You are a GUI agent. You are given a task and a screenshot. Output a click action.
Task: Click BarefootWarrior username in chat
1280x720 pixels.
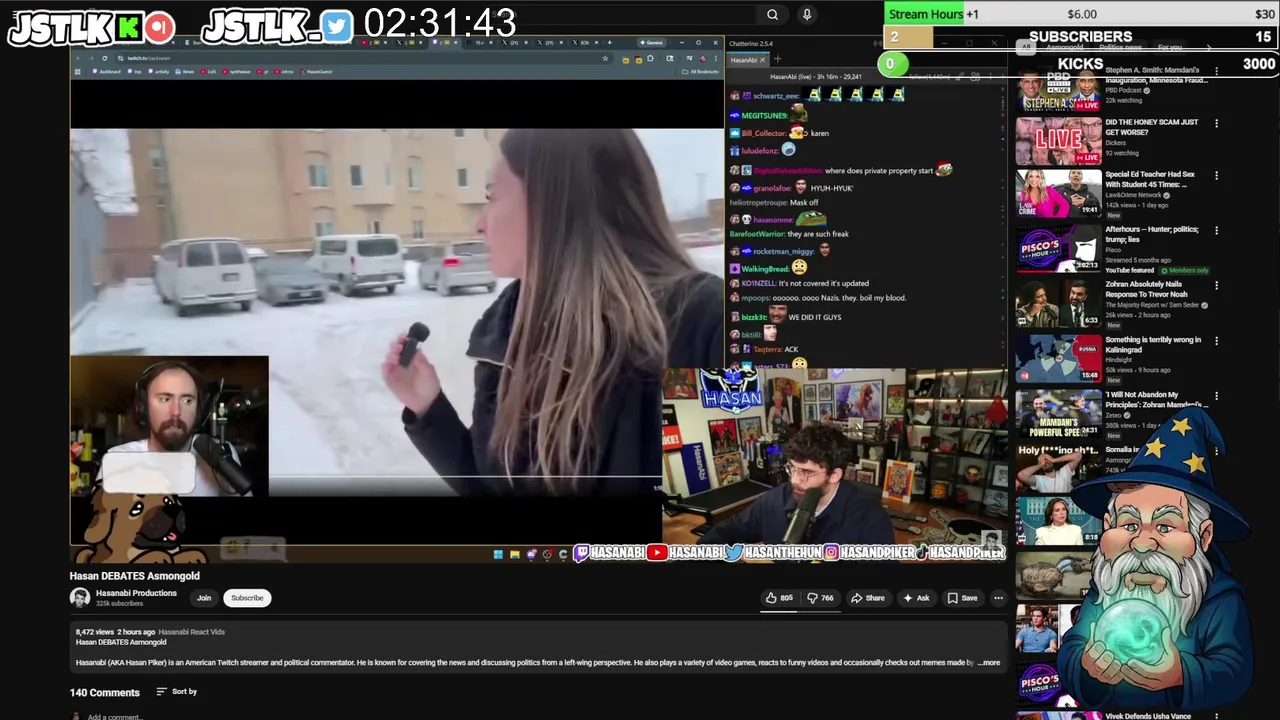pos(758,234)
